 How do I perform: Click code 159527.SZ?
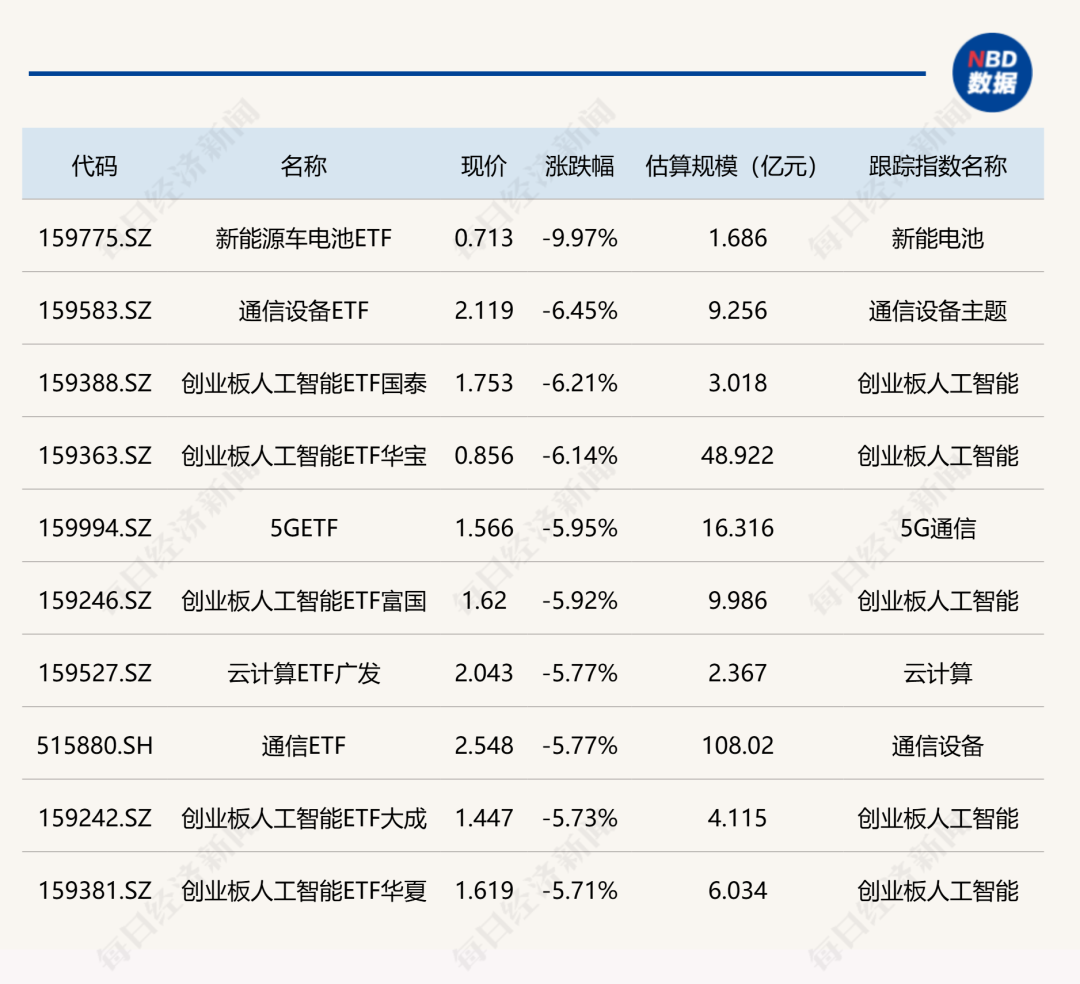[x=94, y=673]
